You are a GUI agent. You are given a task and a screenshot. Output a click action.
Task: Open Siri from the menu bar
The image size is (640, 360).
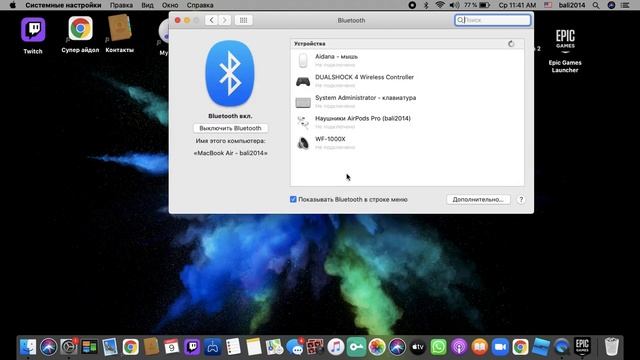tap(611, 5)
